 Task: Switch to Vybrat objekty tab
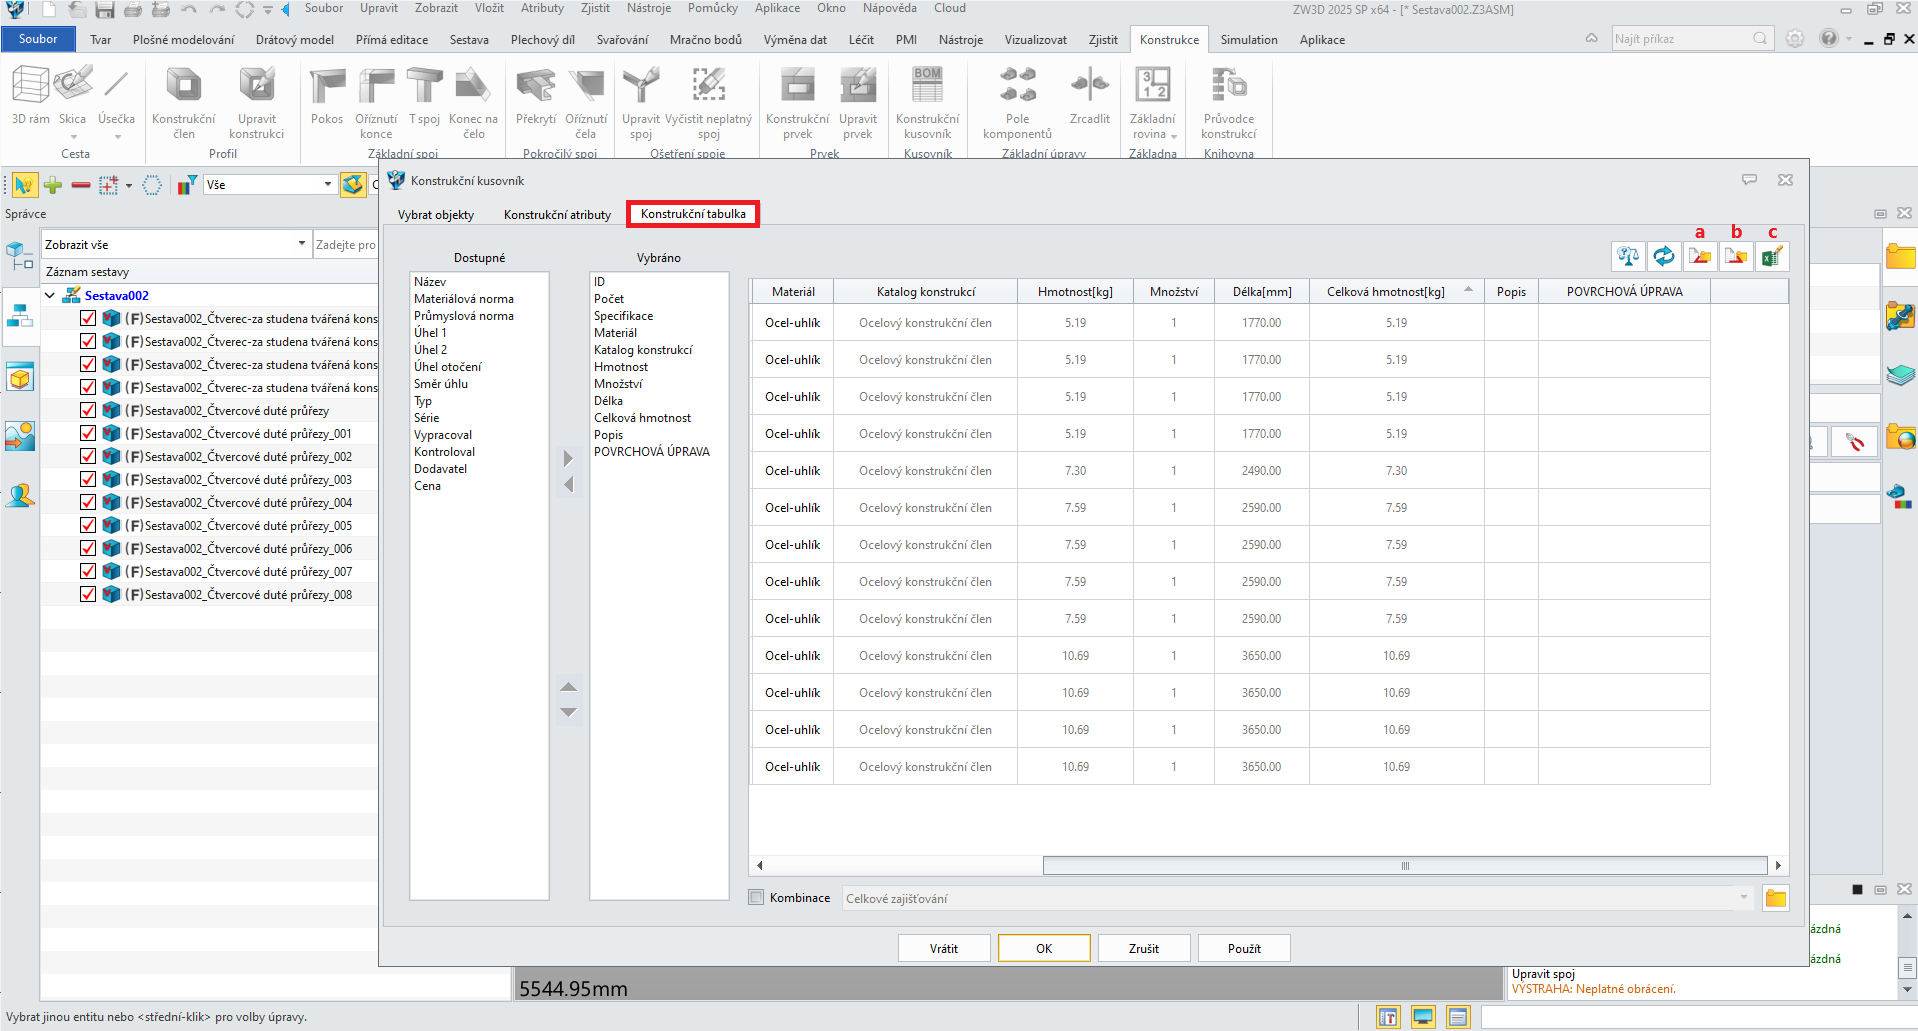tap(436, 214)
